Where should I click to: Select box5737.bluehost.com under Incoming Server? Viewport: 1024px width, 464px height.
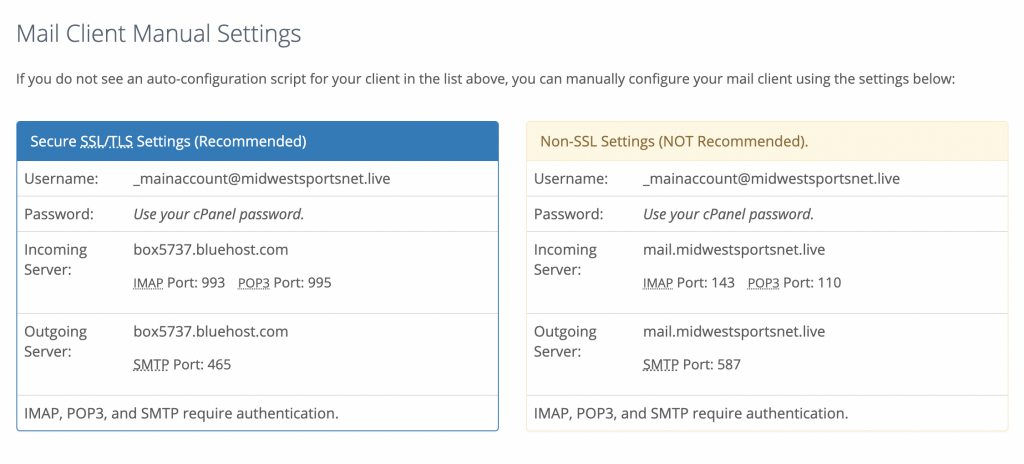pos(210,250)
